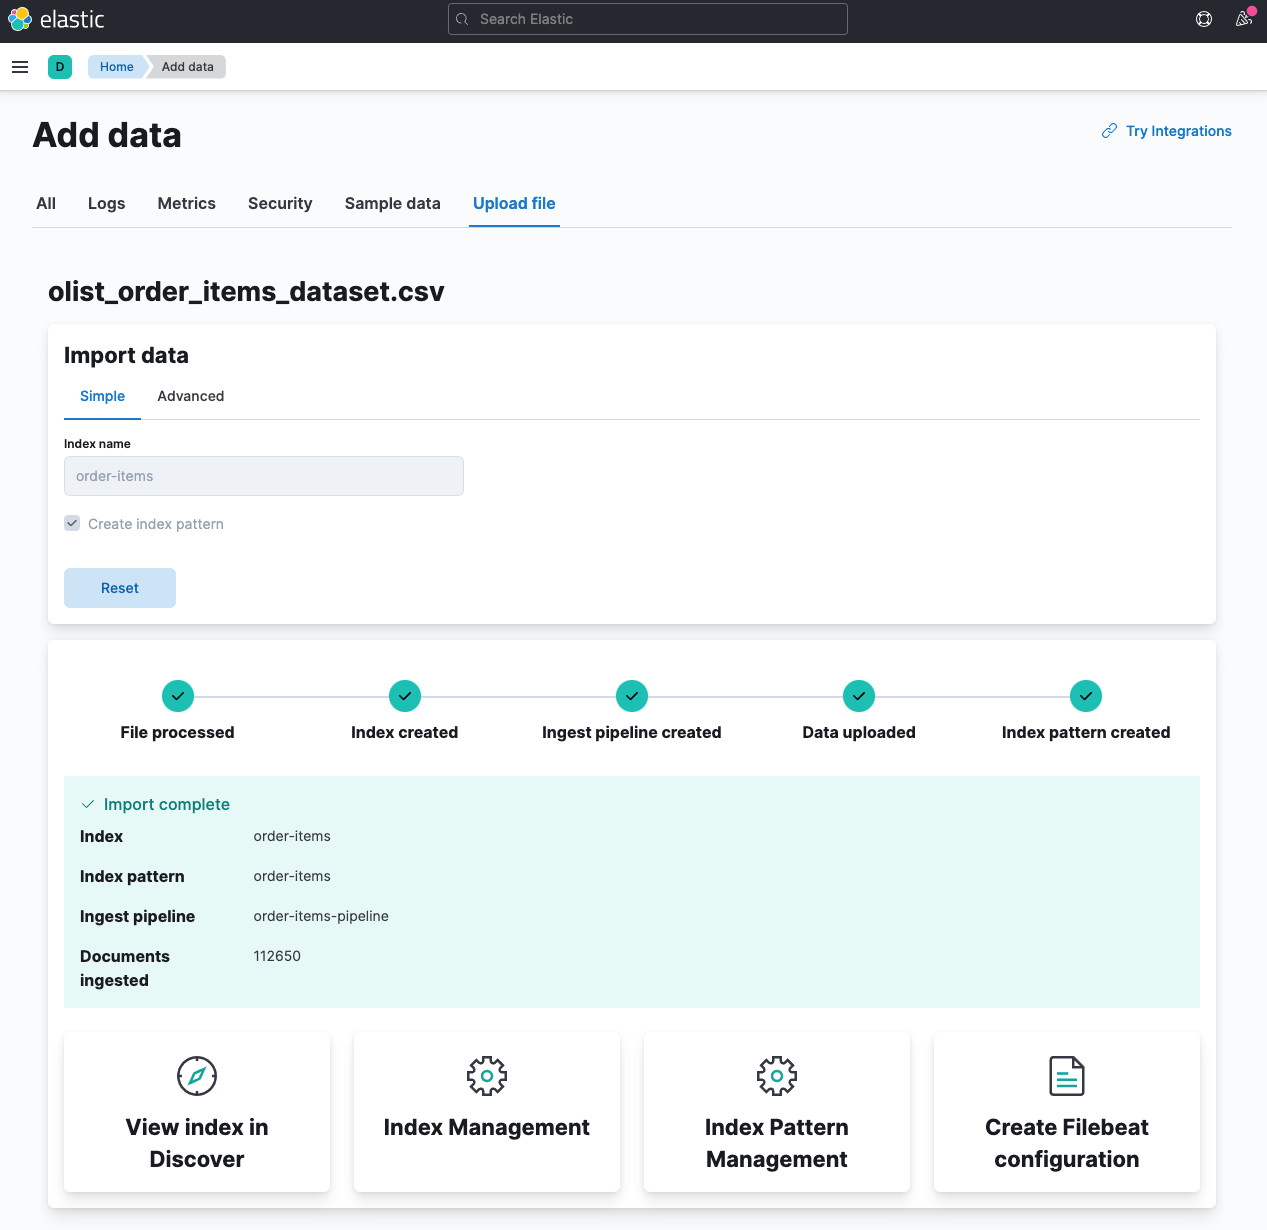Viewport: 1267px width, 1230px height.
Task: Switch to the Sample data tab
Action: pos(392,203)
